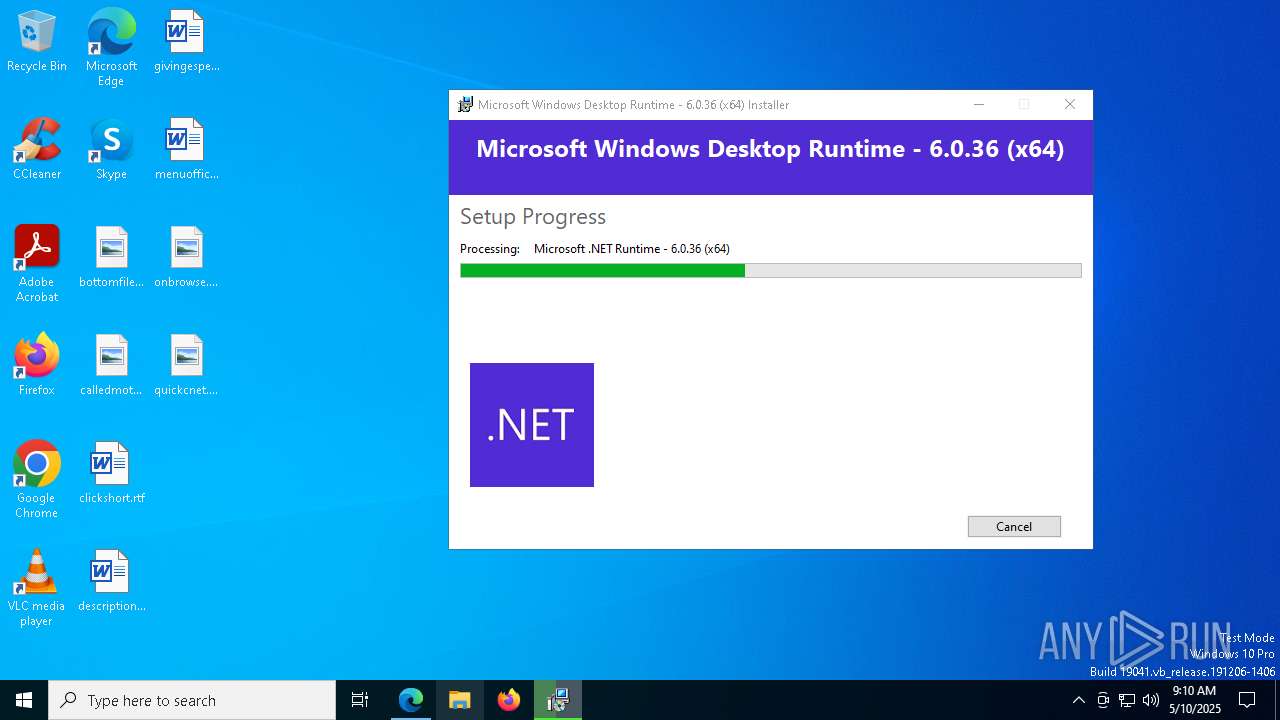The height and width of the screenshot is (720, 1280).
Task: Launch Firefox from the taskbar
Action: click(509, 700)
